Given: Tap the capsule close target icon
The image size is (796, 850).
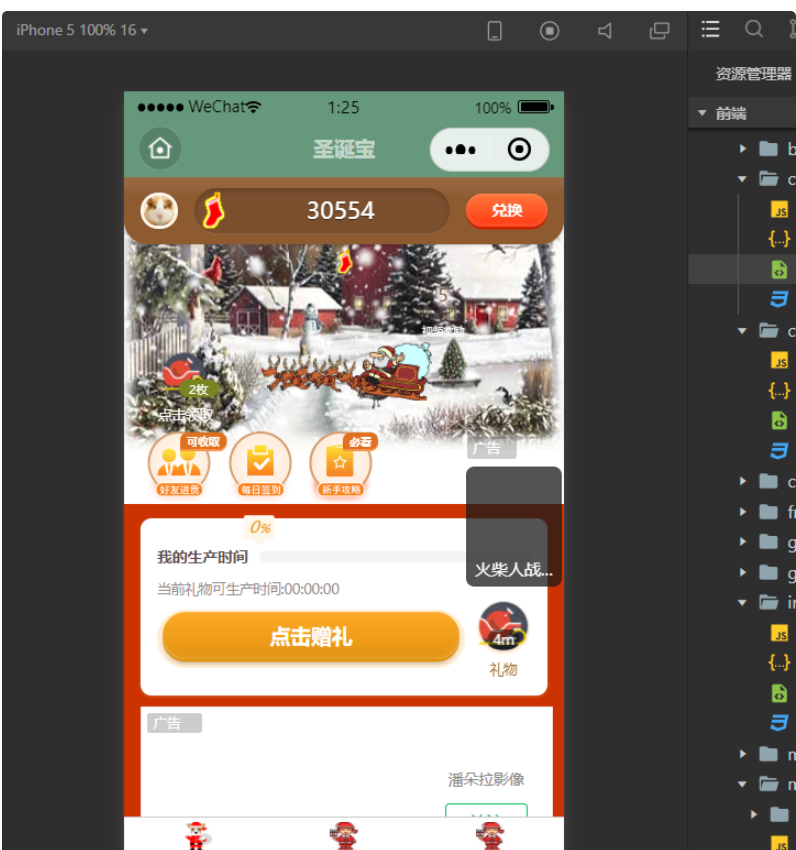Looking at the screenshot, I should [519, 150].
